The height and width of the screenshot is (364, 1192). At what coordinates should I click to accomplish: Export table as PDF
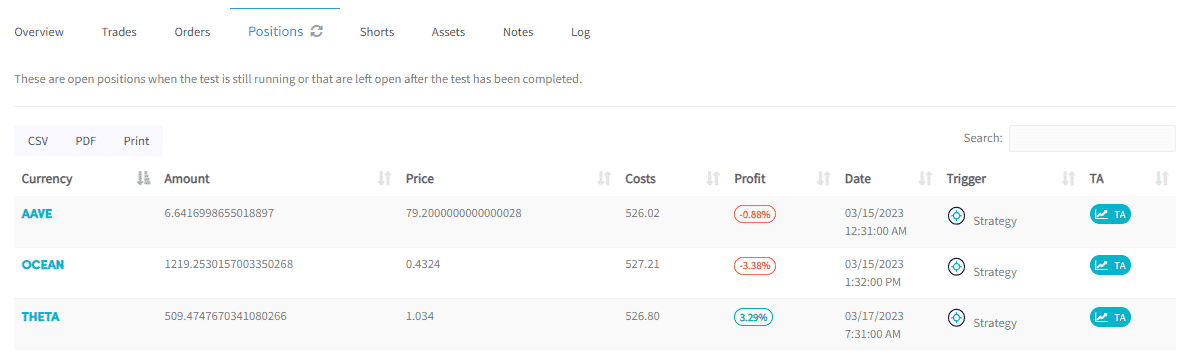(x=85, y=141)
